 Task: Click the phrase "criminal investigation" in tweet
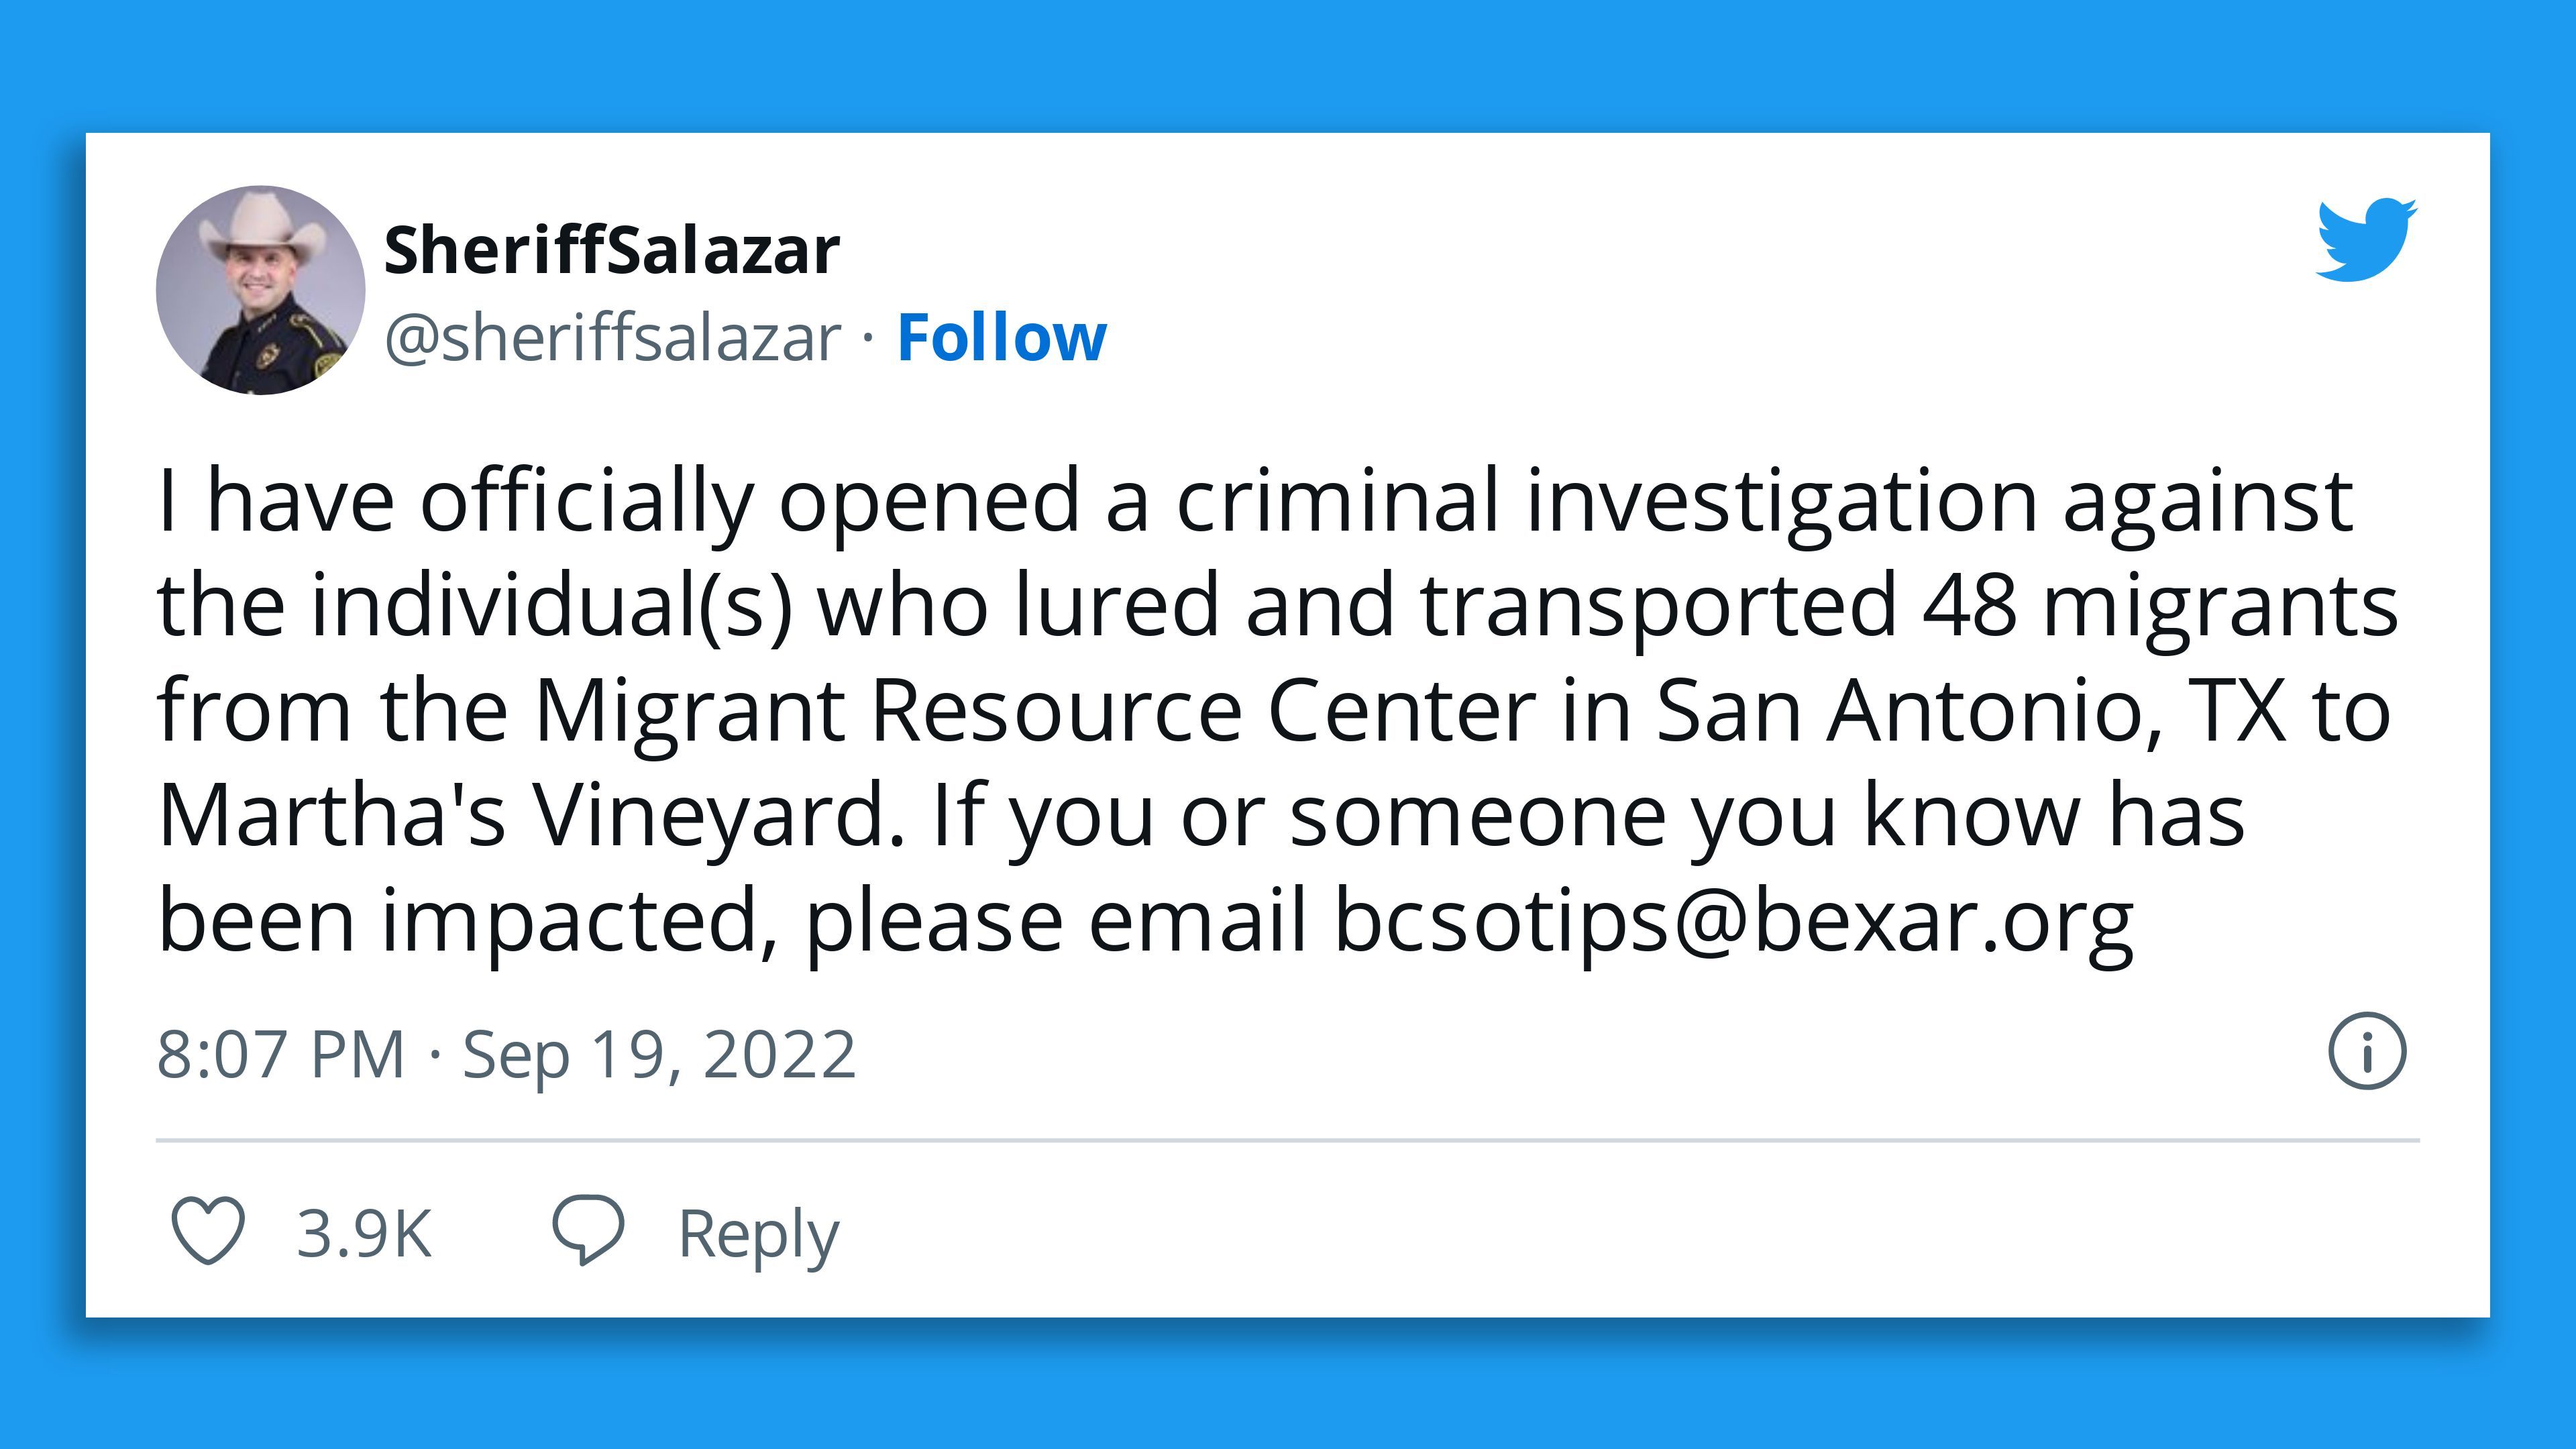click(x=1607, y=502)
